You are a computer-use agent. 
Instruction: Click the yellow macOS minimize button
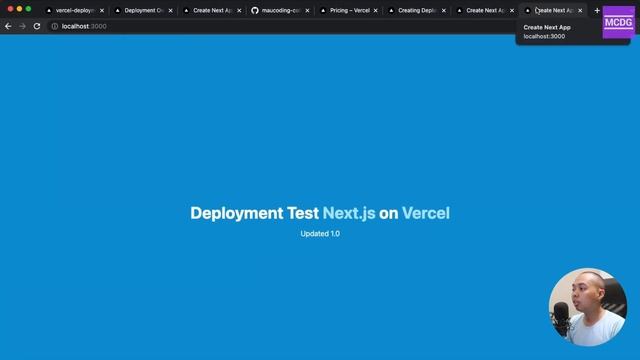19,9
